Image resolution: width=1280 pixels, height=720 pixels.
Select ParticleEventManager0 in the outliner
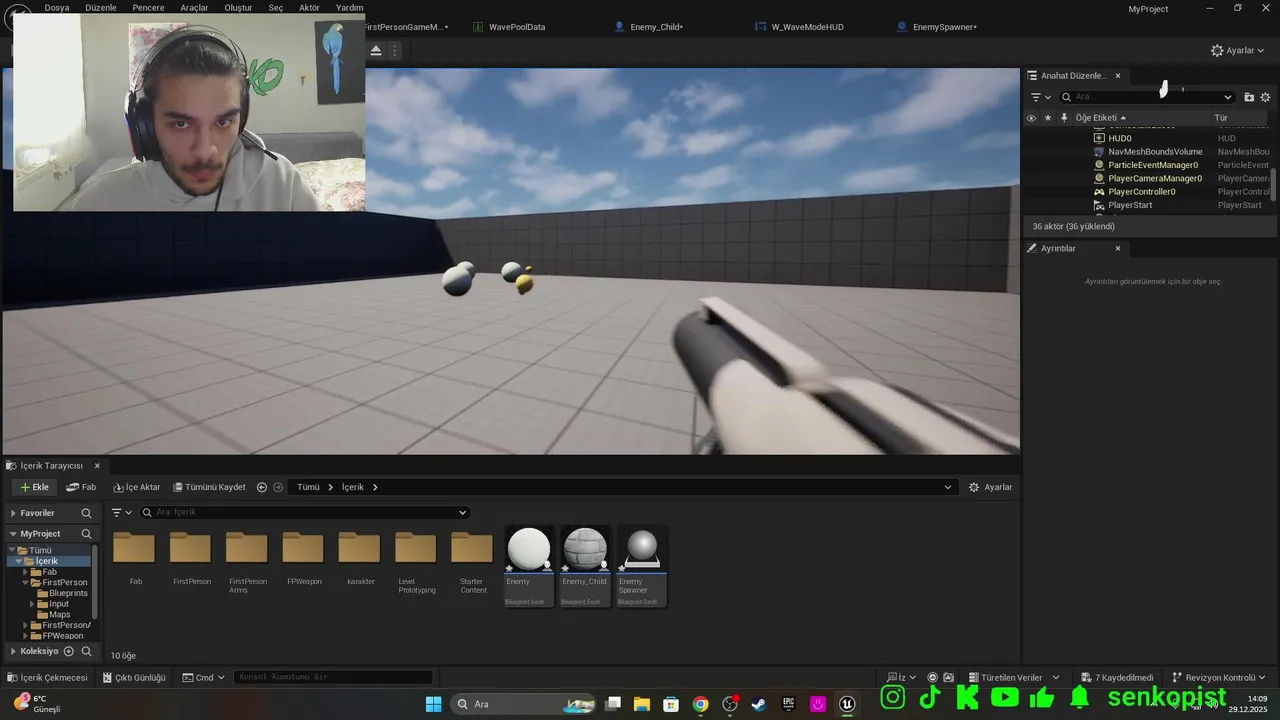tap(1152, 165)
